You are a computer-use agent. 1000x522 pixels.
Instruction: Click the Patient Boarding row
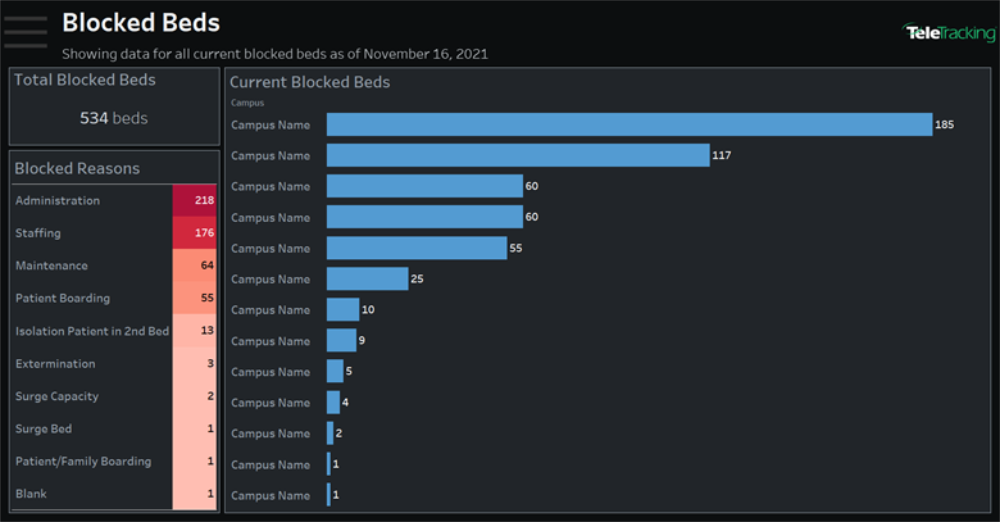click(x=114, y=298)
